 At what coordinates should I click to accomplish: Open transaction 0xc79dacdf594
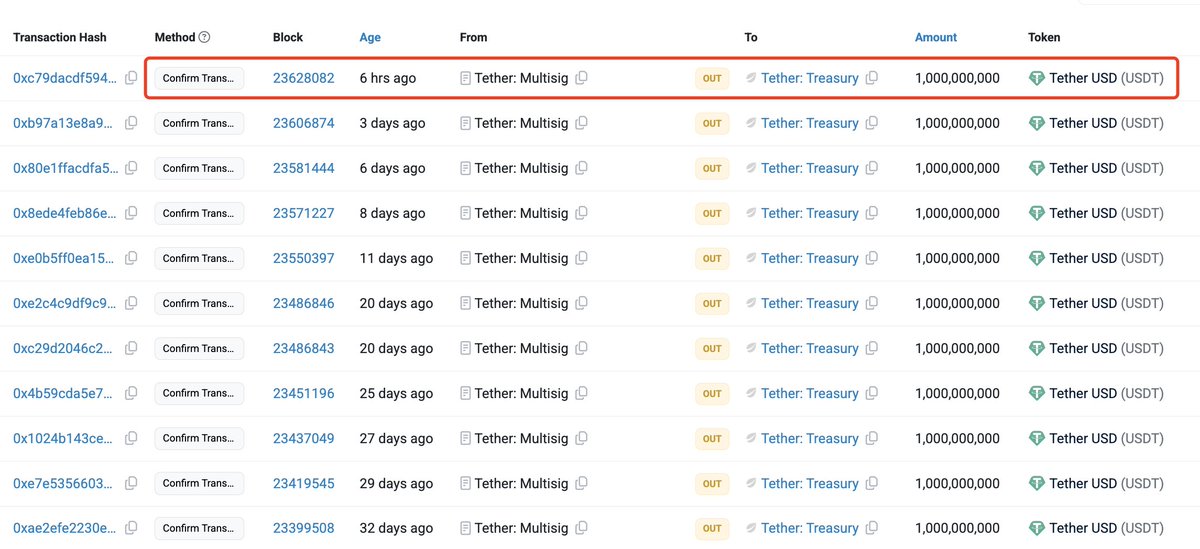65,78
